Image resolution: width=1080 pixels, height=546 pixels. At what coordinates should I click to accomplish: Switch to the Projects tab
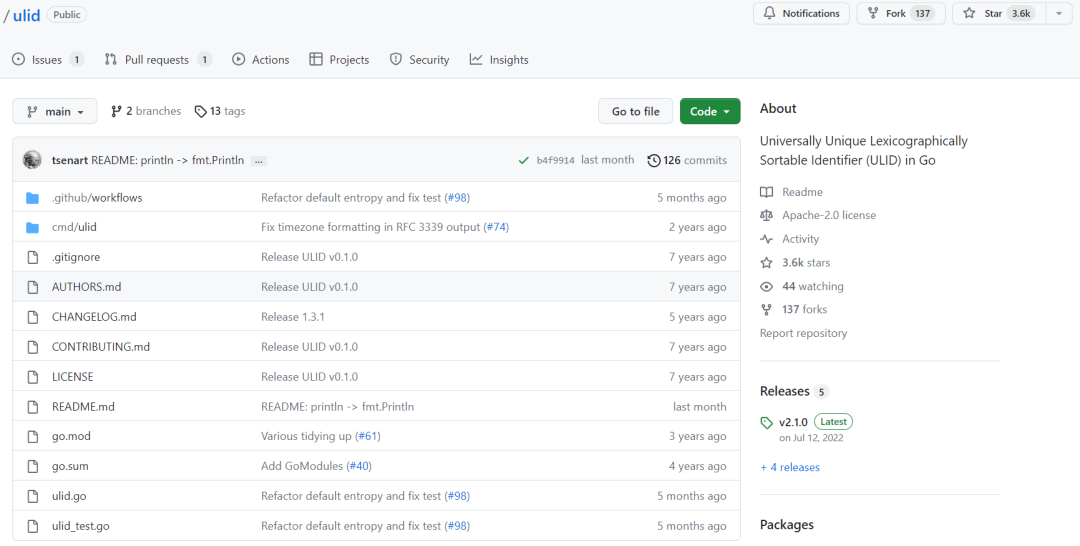pyautogui.click(x=339, y=60)
